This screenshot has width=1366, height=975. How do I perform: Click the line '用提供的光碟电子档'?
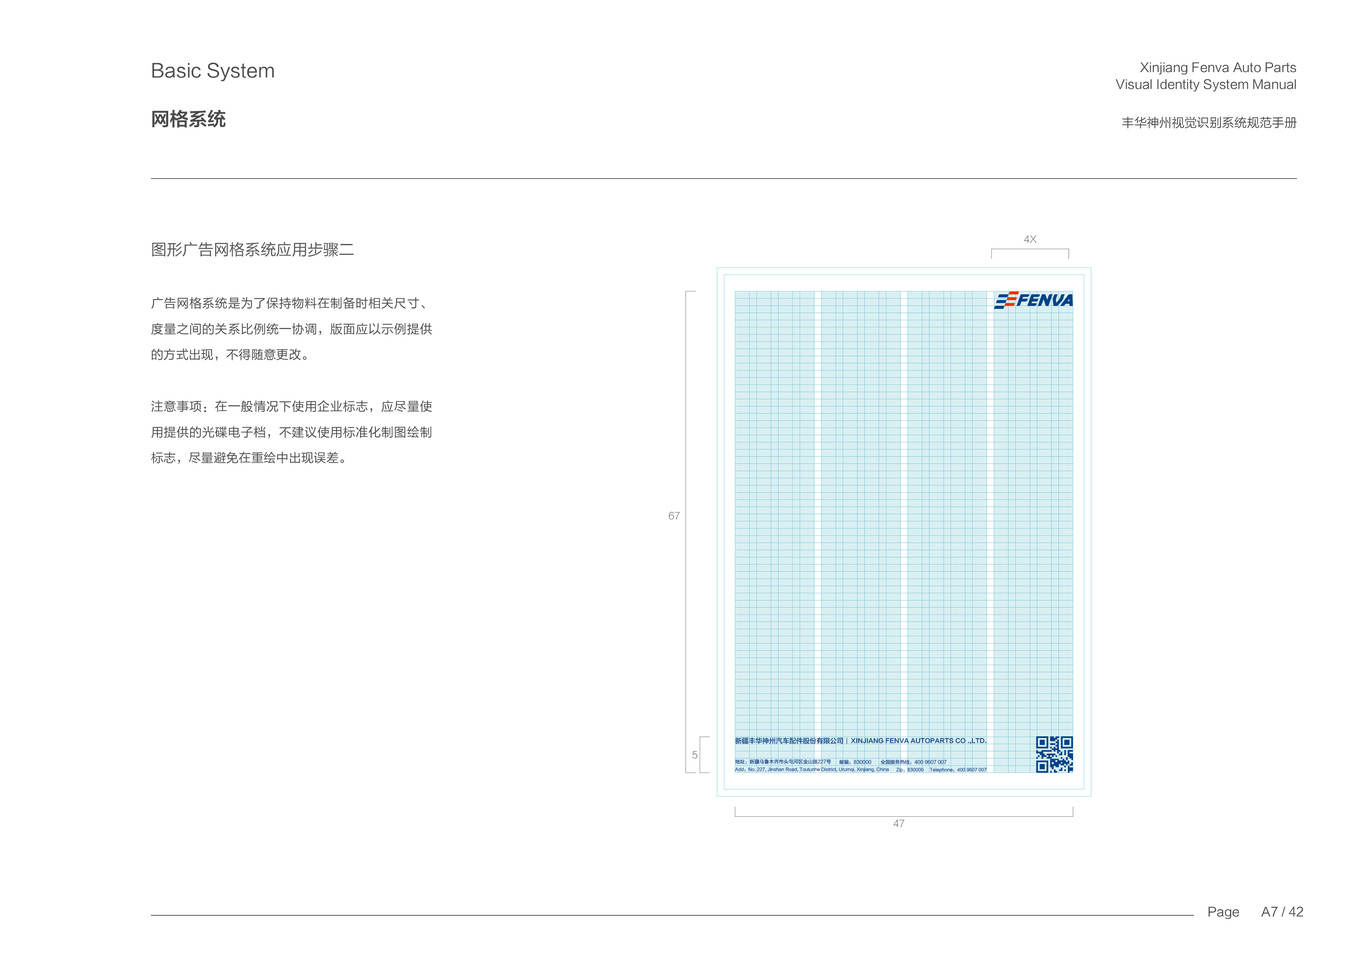pyautogui.click(x=291, y=433)
